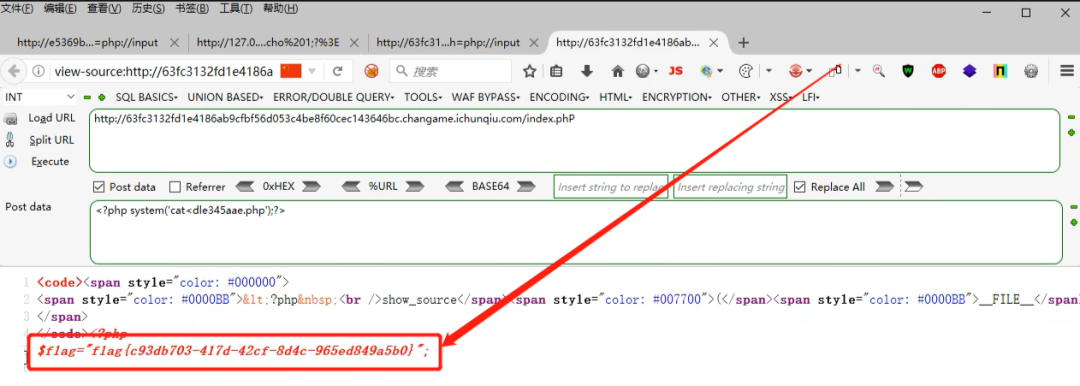
Task: Reload the page with the refresh icon
Action: 338,71
